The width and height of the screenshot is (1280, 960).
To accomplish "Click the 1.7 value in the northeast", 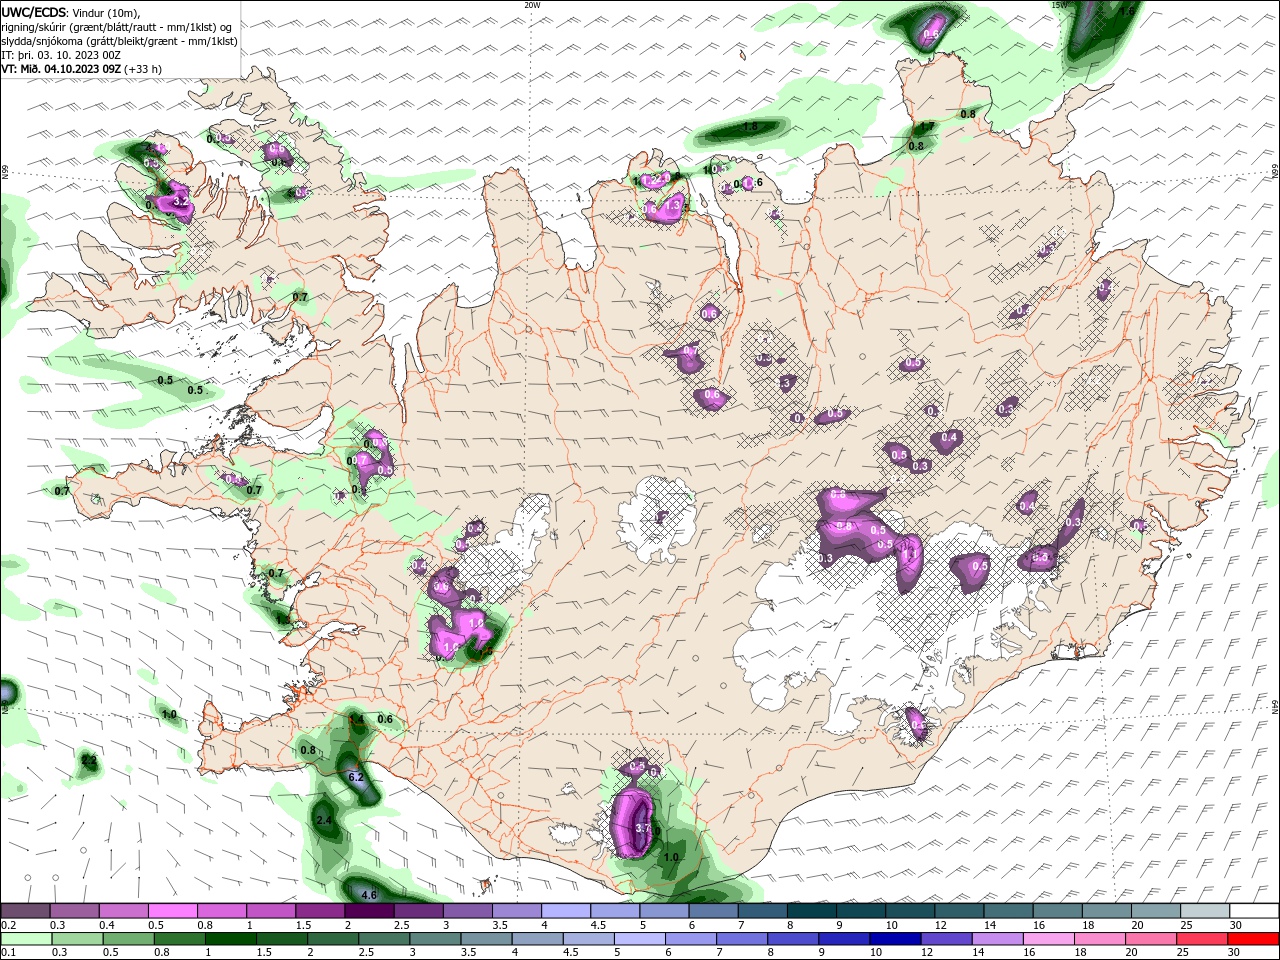I will [927, 127].
